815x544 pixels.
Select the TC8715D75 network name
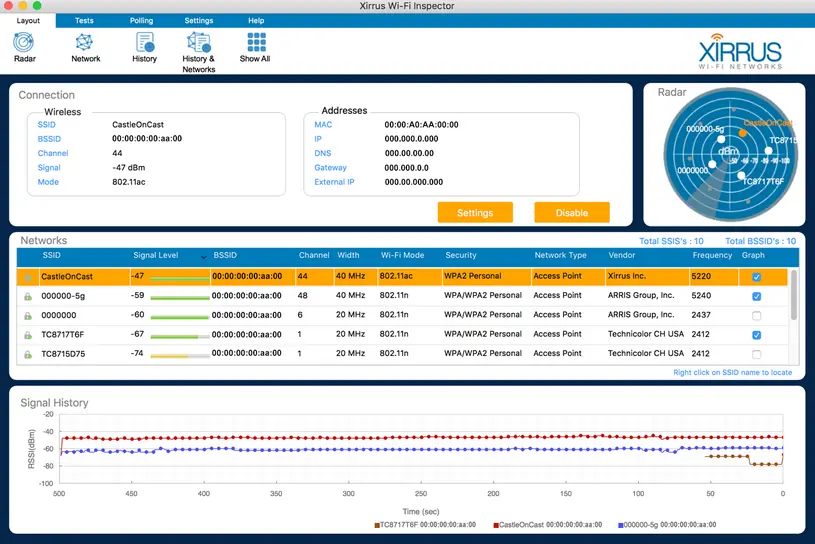(63, 354)
